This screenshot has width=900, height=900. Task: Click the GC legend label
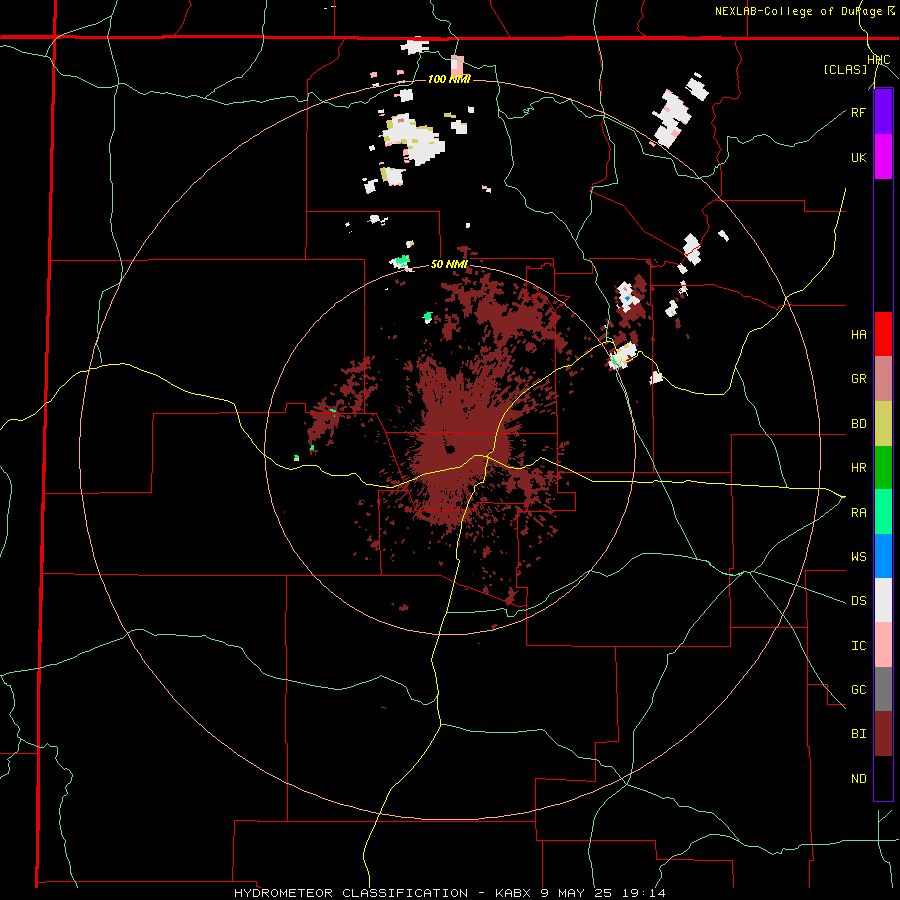[858, 690]
